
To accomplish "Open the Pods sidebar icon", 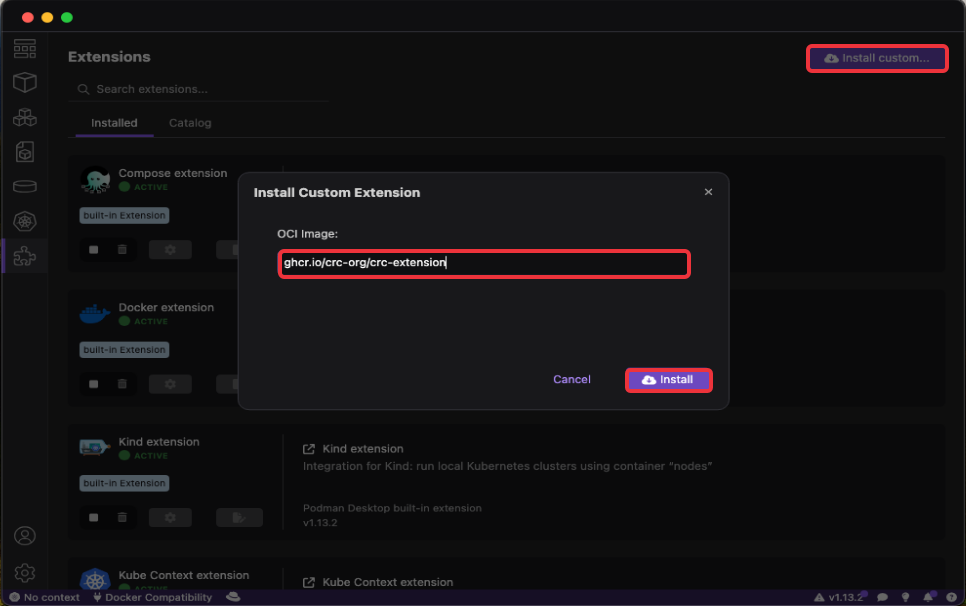I will pyautogui.click(x=25, y=117).
